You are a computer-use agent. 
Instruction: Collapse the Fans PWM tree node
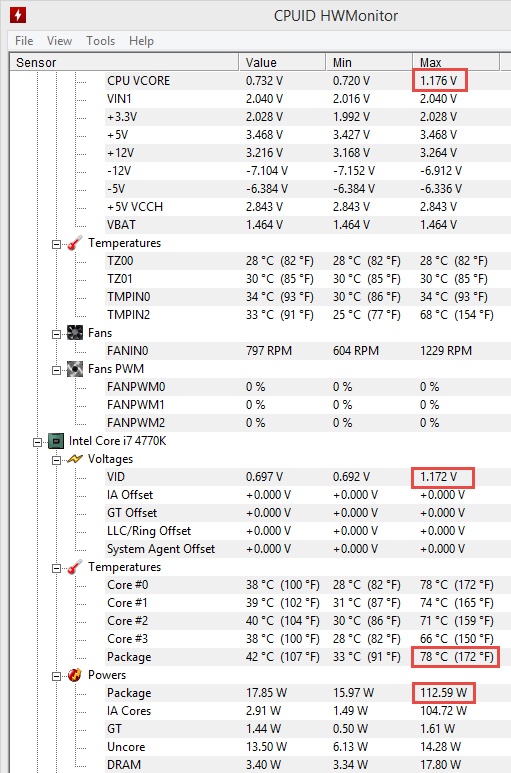click(x=57, y=370)
